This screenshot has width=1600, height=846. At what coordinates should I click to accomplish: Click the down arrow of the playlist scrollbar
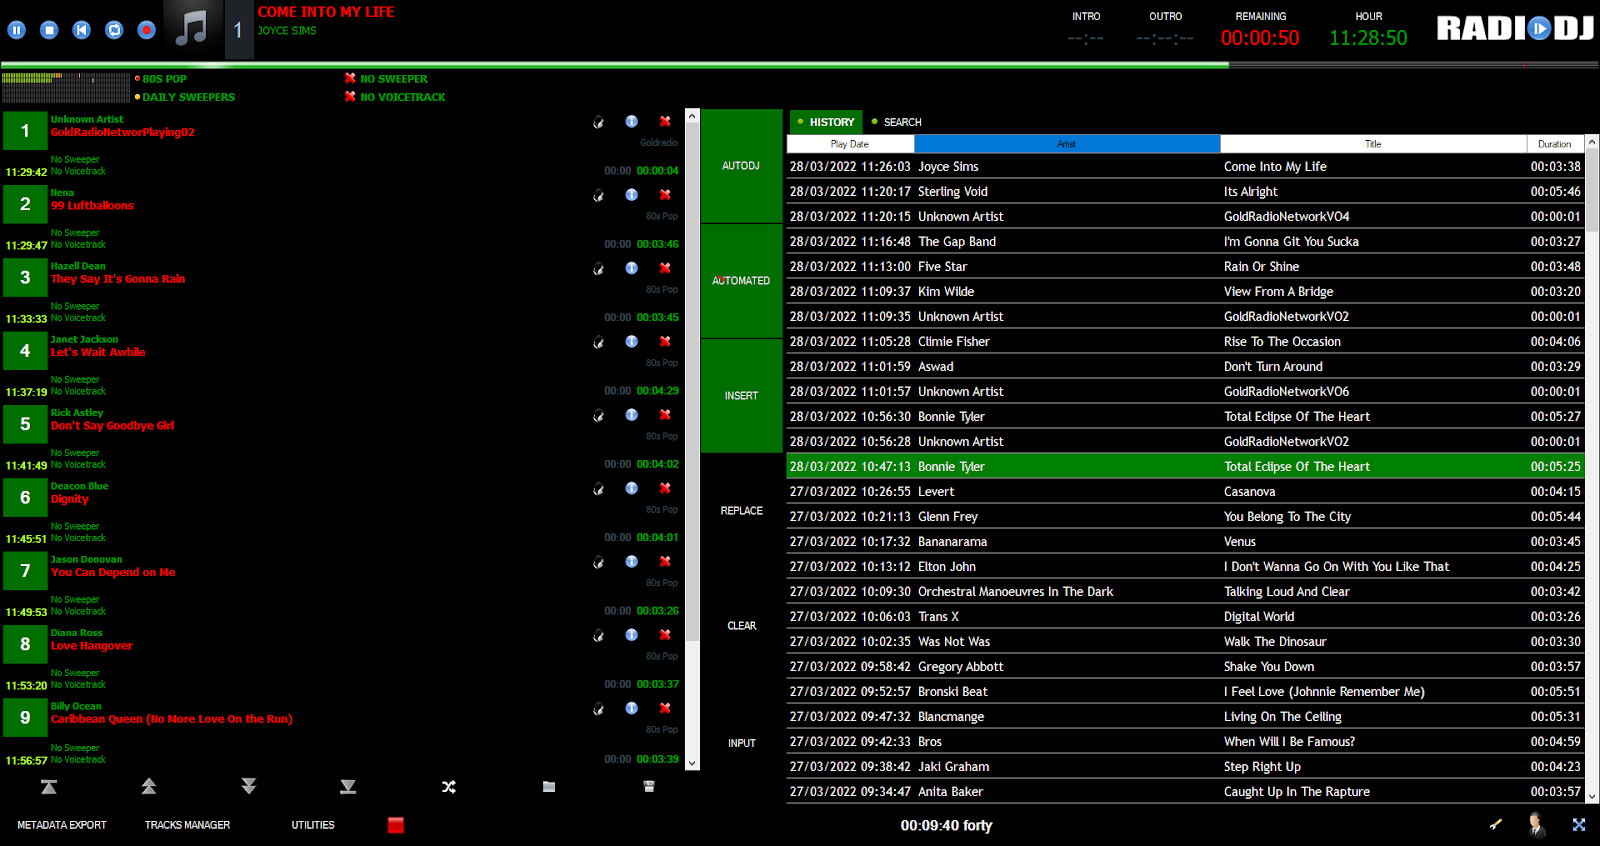point(692,762)
